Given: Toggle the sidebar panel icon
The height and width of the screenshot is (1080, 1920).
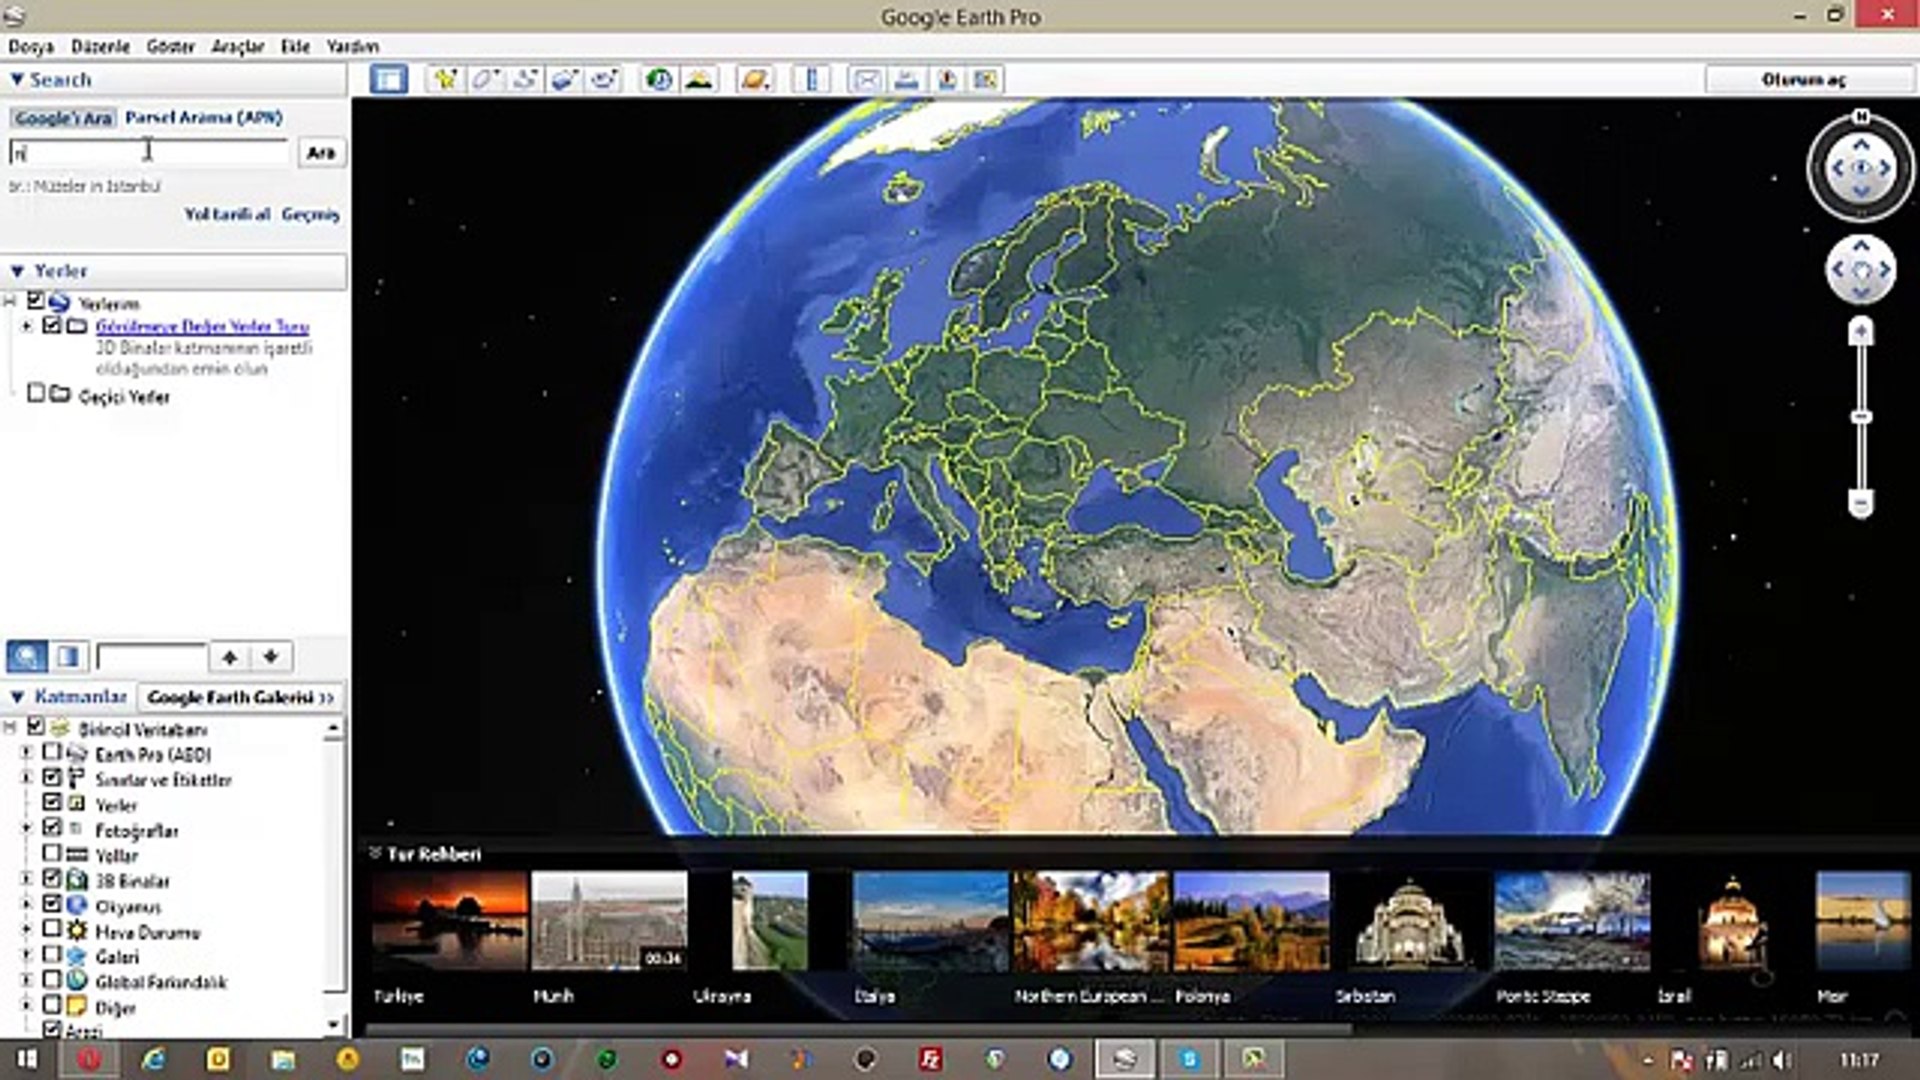Looking at the screenshot, I should [388, 80].
